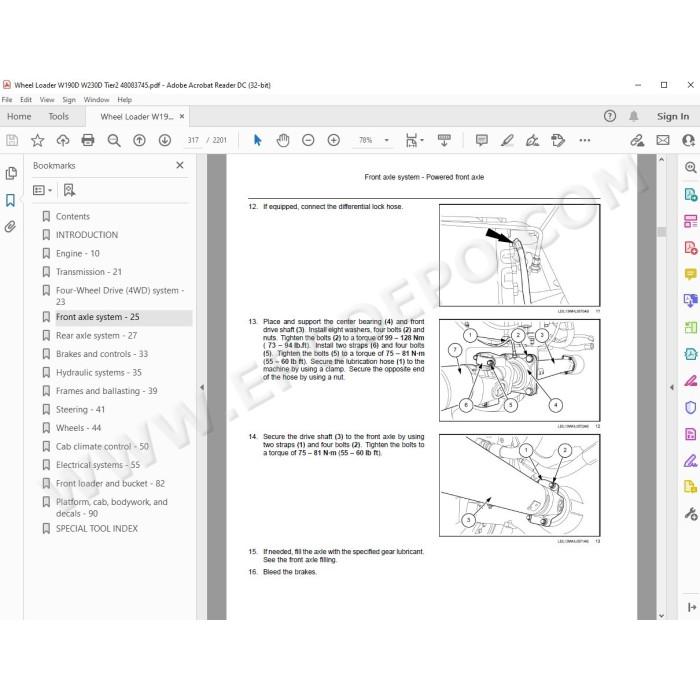Expand the bookmarks options menu dropdown
The height and width of the screenshot is (700, 700).
click(x=43, y=190)
